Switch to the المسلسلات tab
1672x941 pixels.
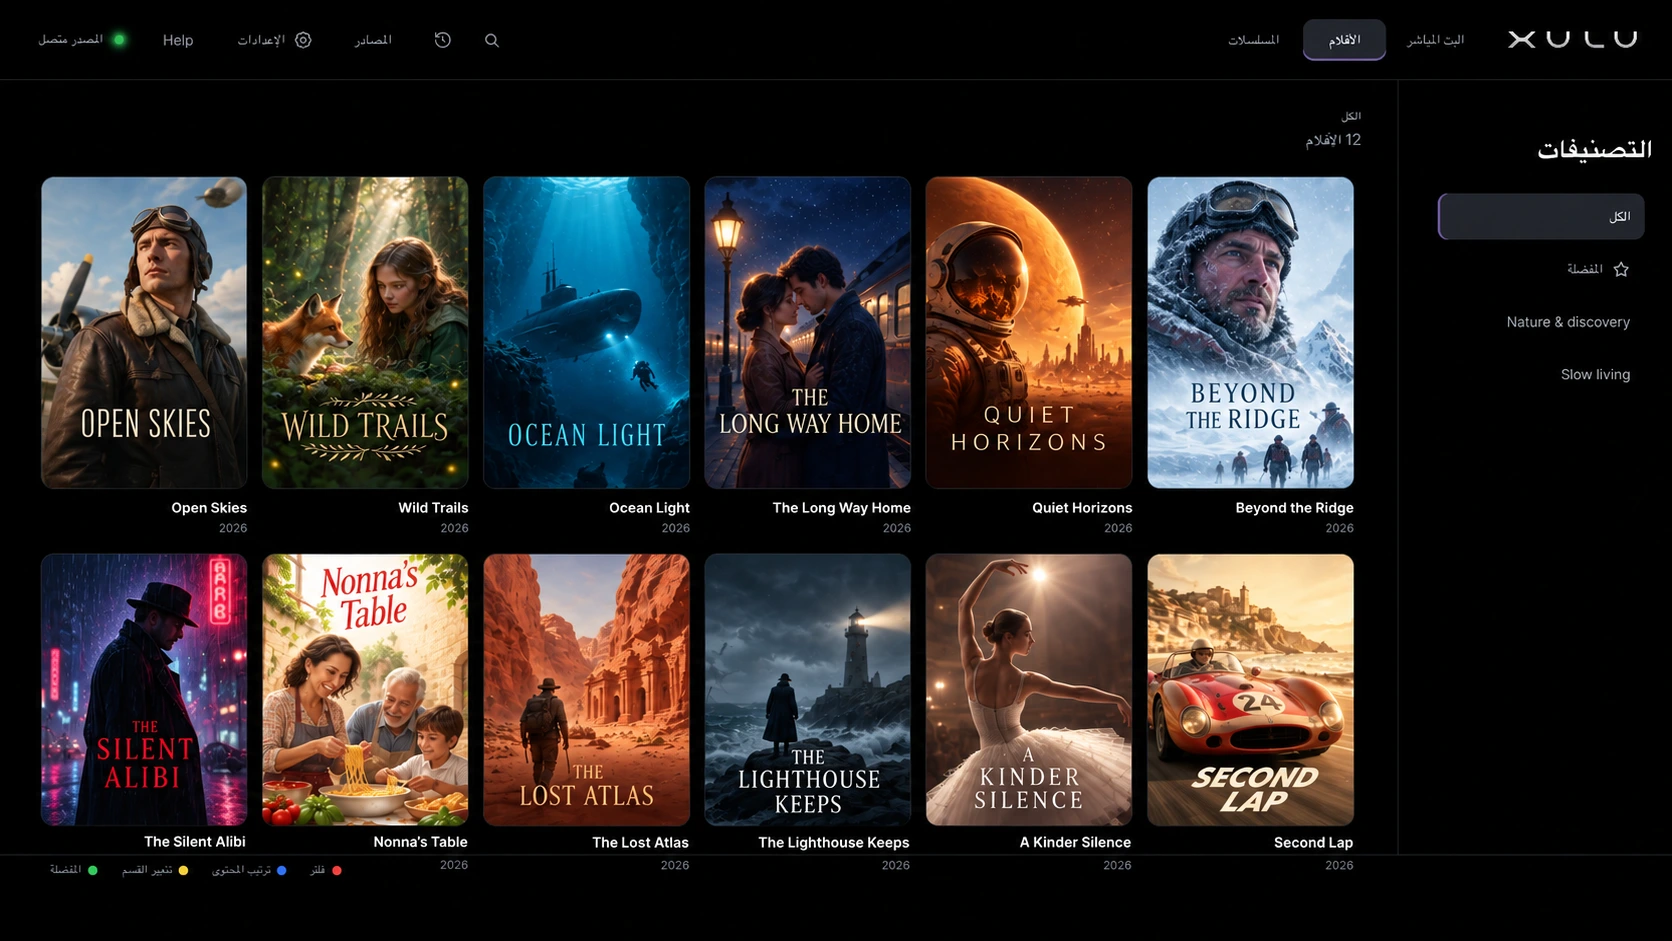[1254, 40]
